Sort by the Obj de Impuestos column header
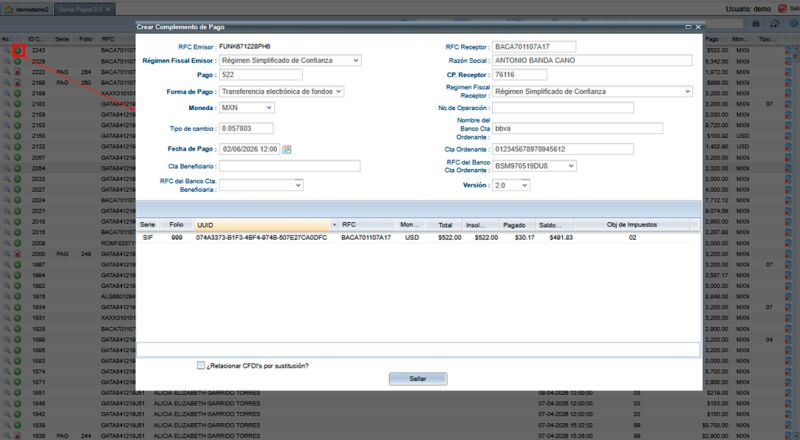800x440 pixels. tap(632, 225)
